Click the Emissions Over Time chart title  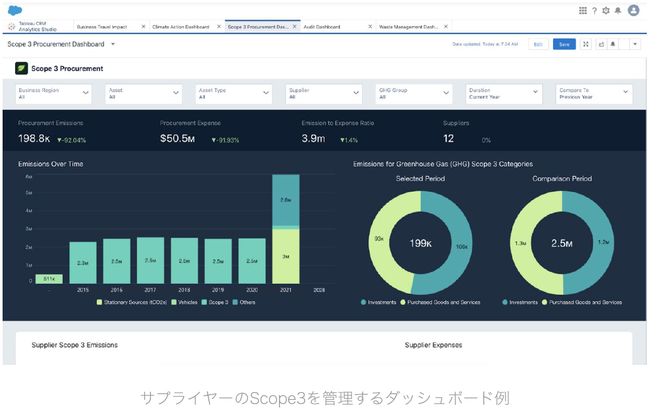pos(51,164)
